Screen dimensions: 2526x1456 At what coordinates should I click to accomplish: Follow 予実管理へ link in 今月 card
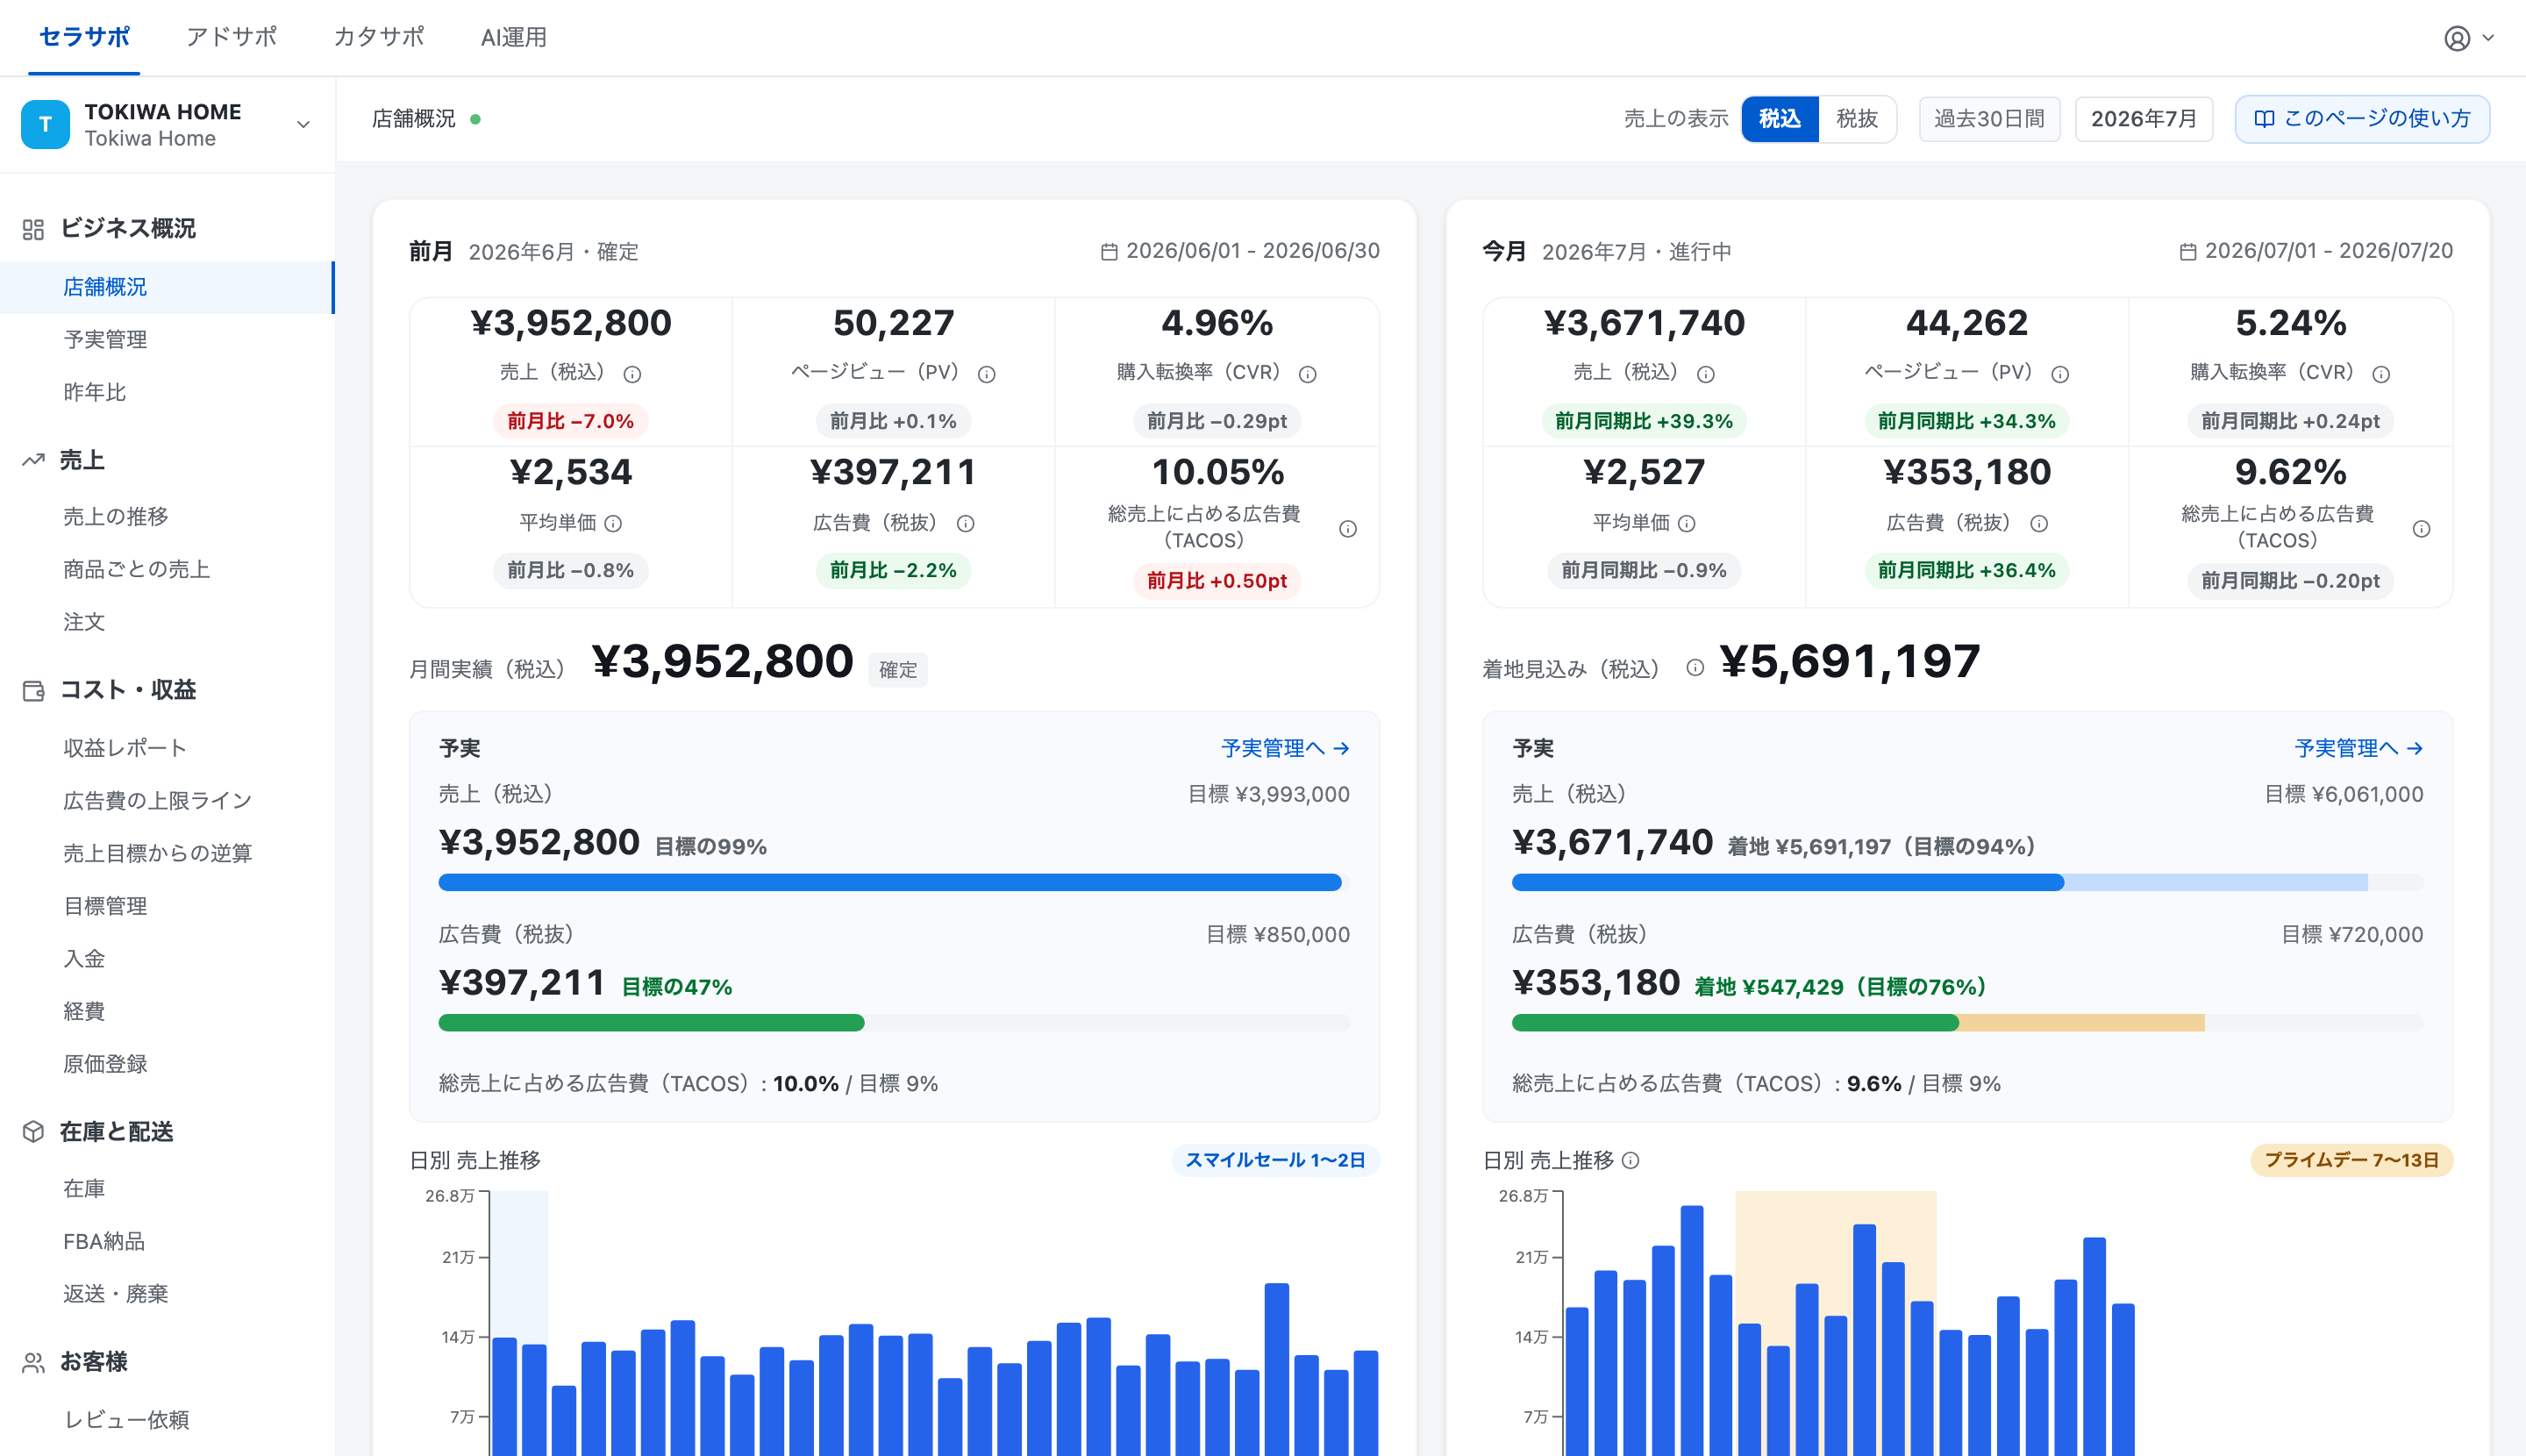[2359, 748]
